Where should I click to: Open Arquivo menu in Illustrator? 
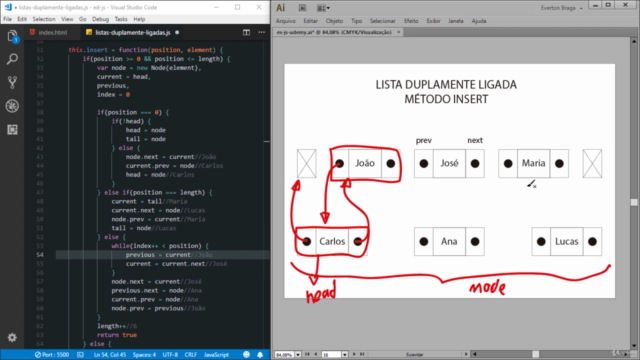click(286, 21)
